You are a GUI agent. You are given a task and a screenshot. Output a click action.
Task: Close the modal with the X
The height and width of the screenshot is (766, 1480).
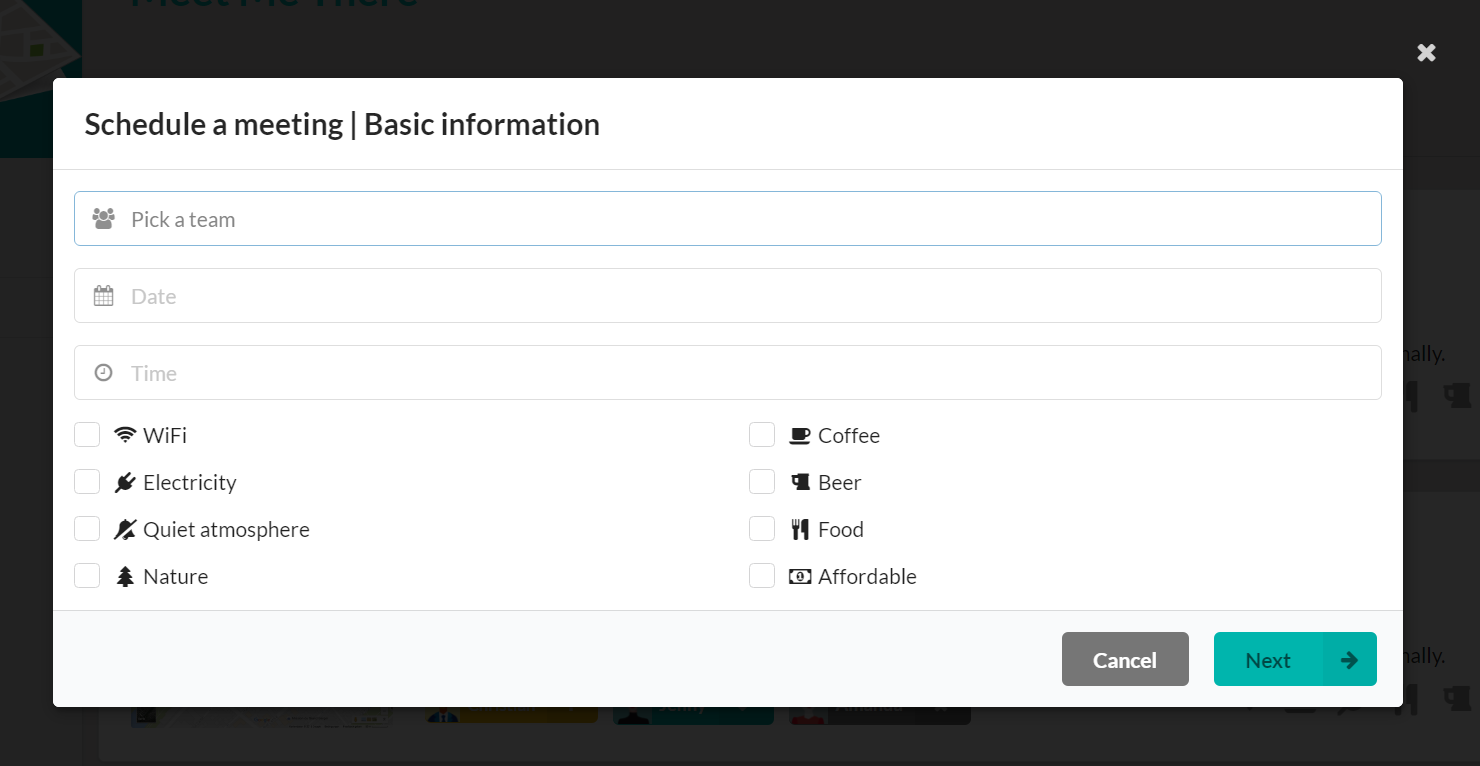(x=1427, y=52)
